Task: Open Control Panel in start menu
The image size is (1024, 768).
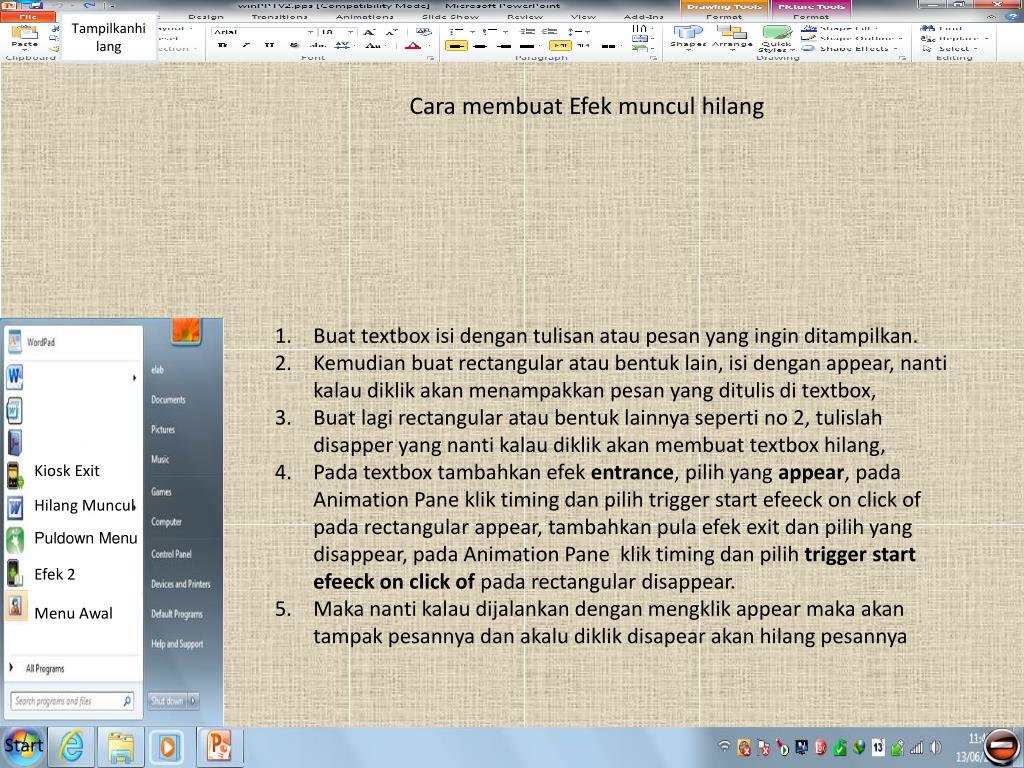Action: 171,554
